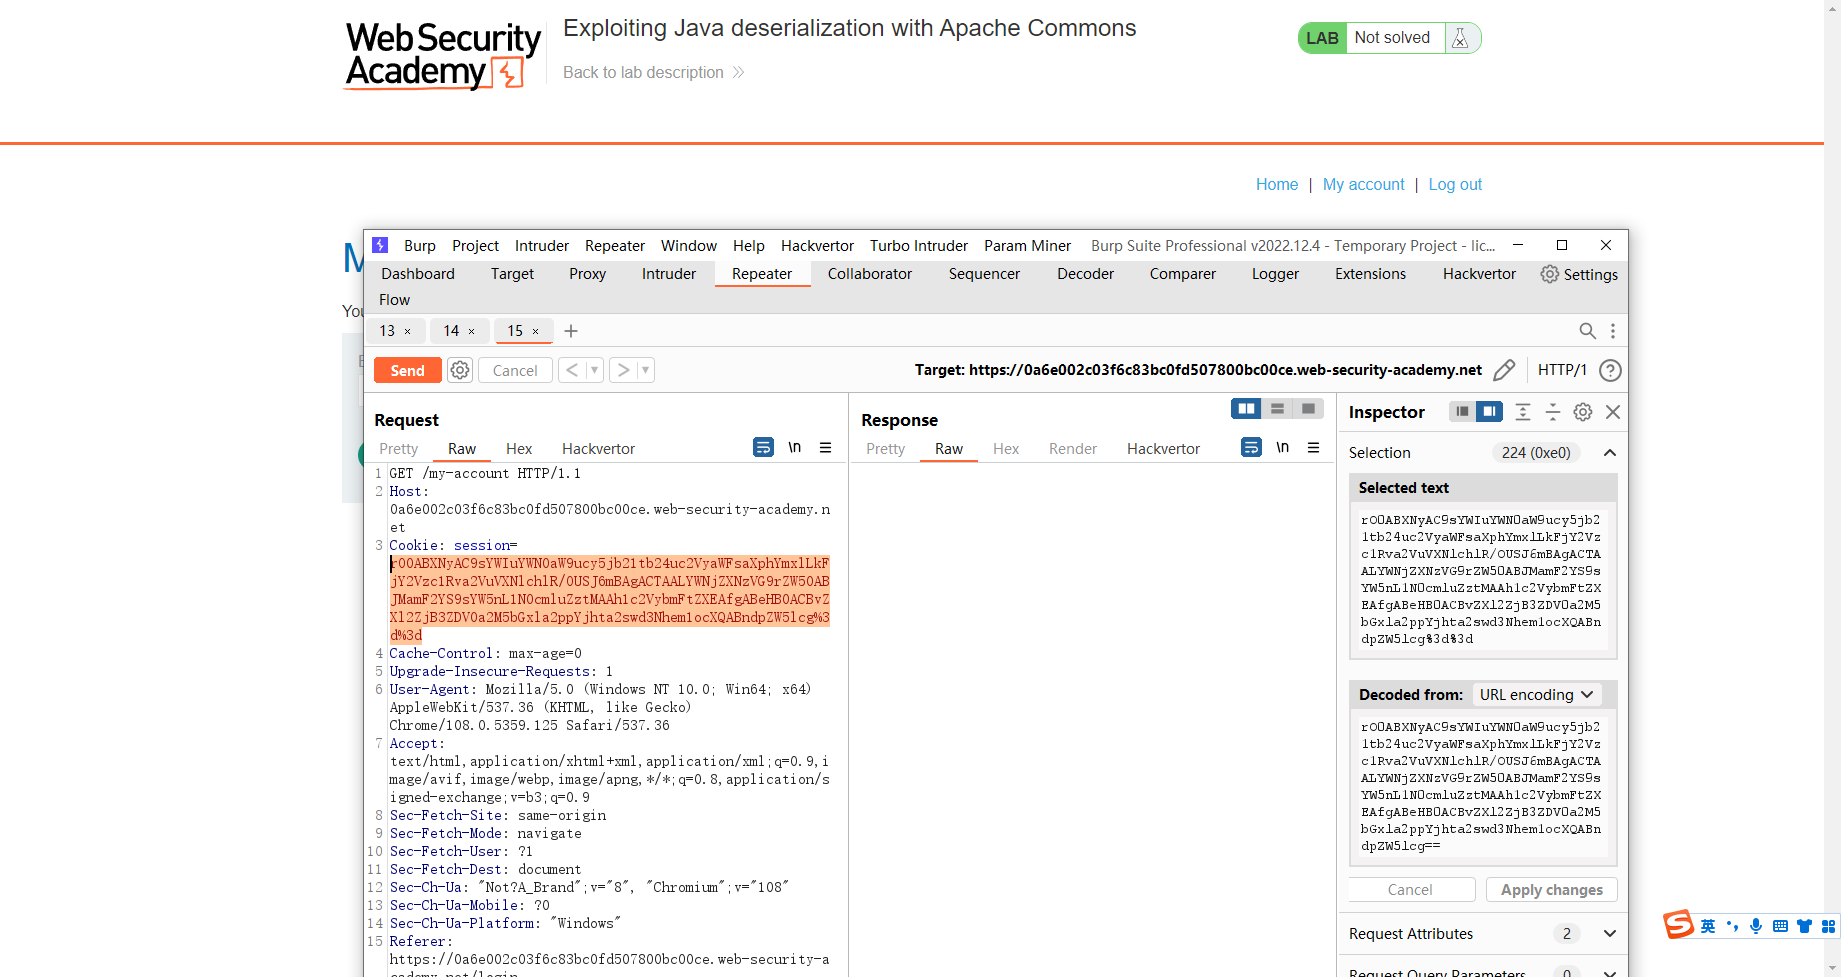This screenshot has width=1841, height=977.
Task: Open the Param Miner menu
Action: tap(1027, 245)
